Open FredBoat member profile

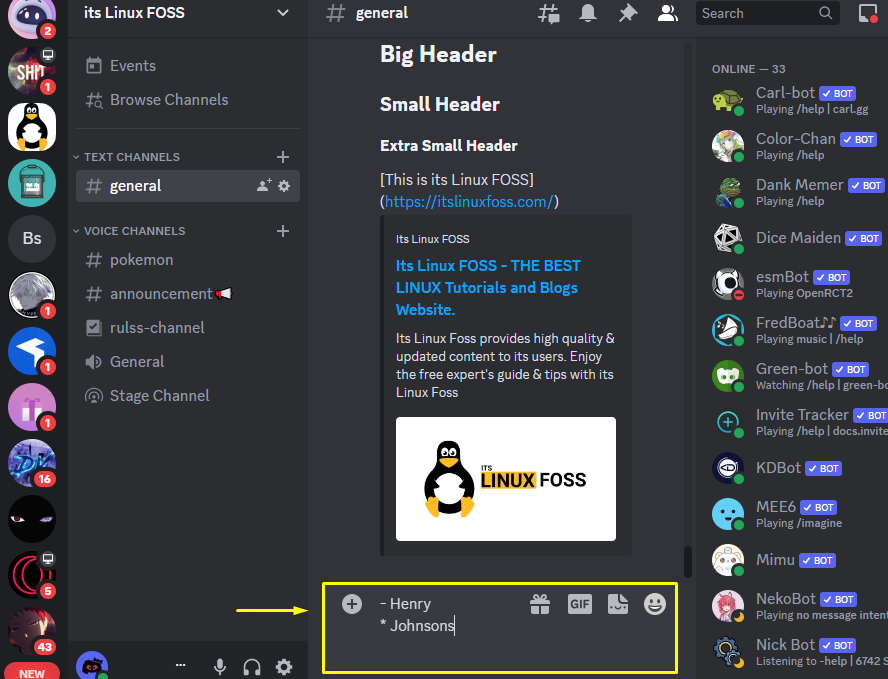(795, 330)
